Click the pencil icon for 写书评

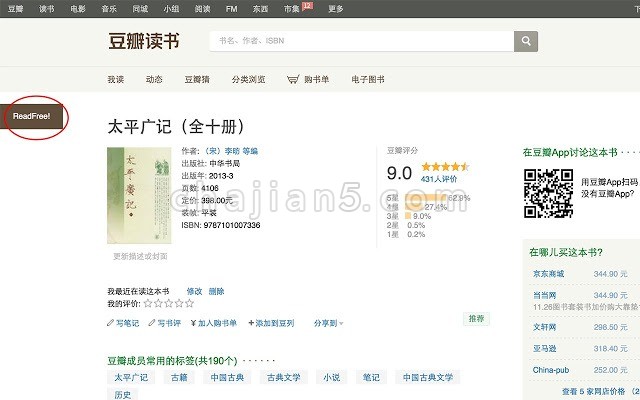[152, 323]
